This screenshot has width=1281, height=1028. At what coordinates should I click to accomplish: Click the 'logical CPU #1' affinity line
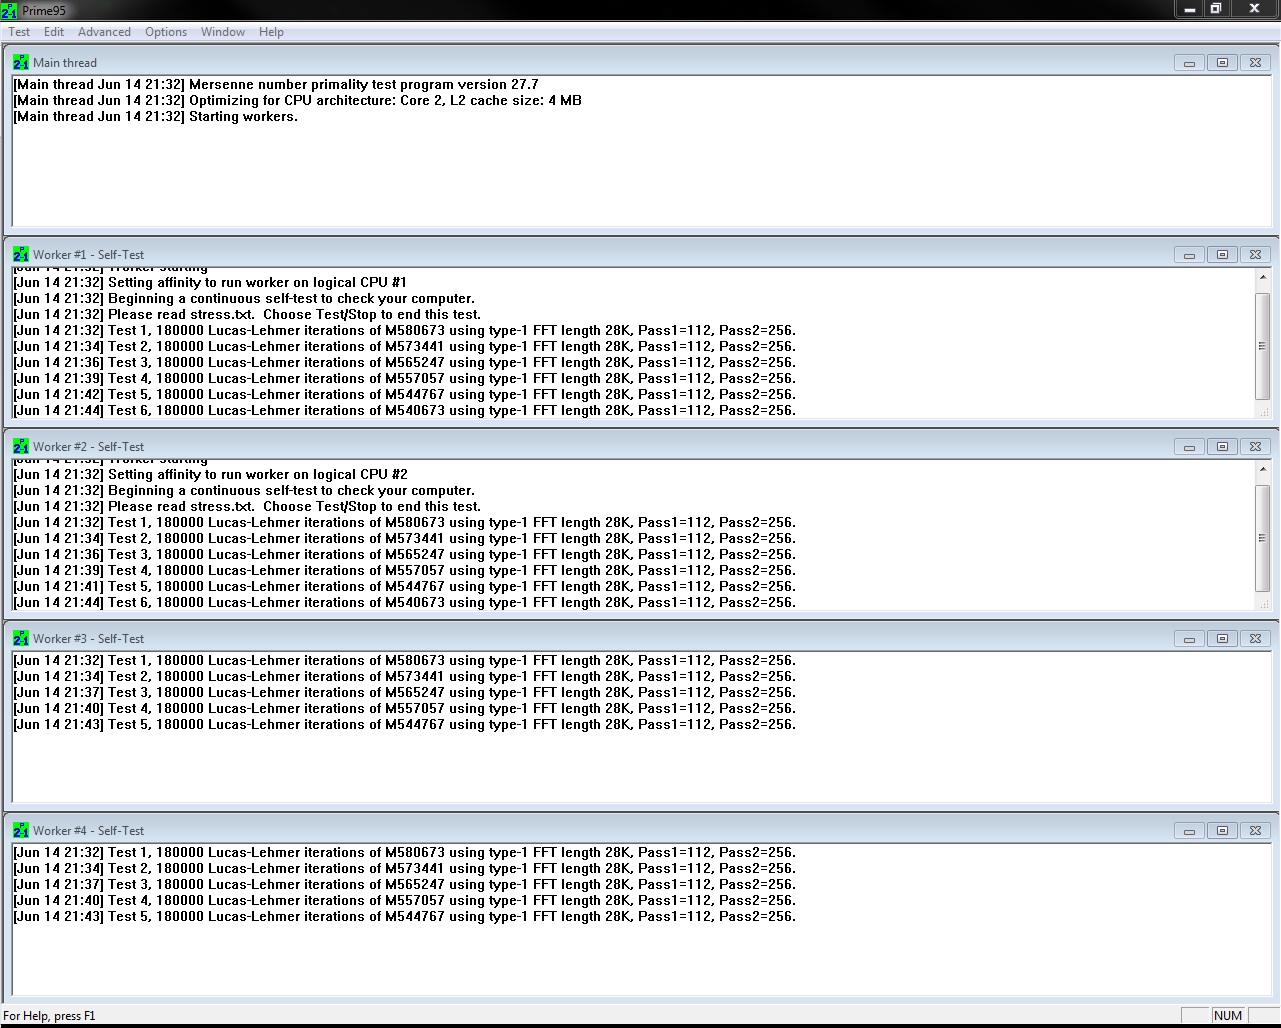210,282
